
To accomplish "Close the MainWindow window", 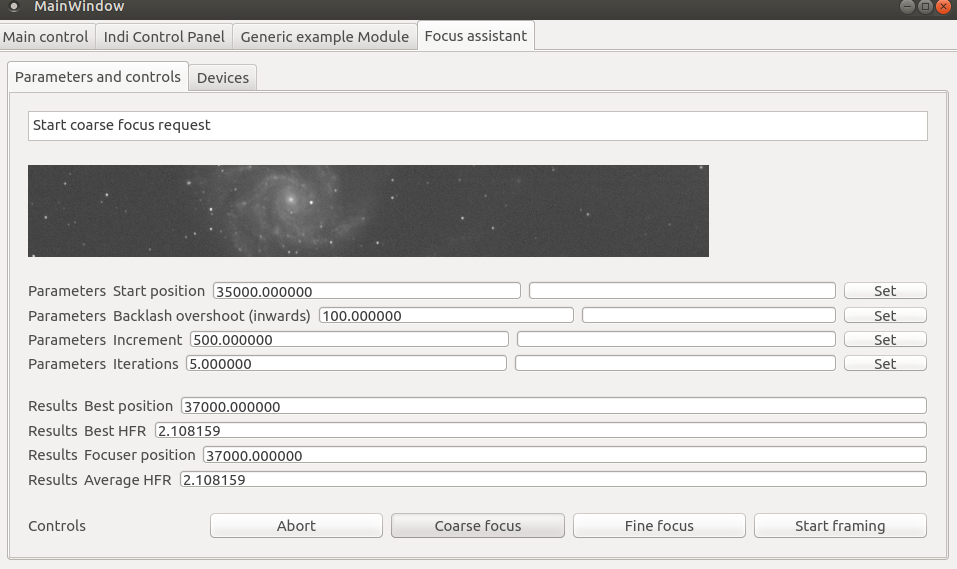I will point(943,7).
